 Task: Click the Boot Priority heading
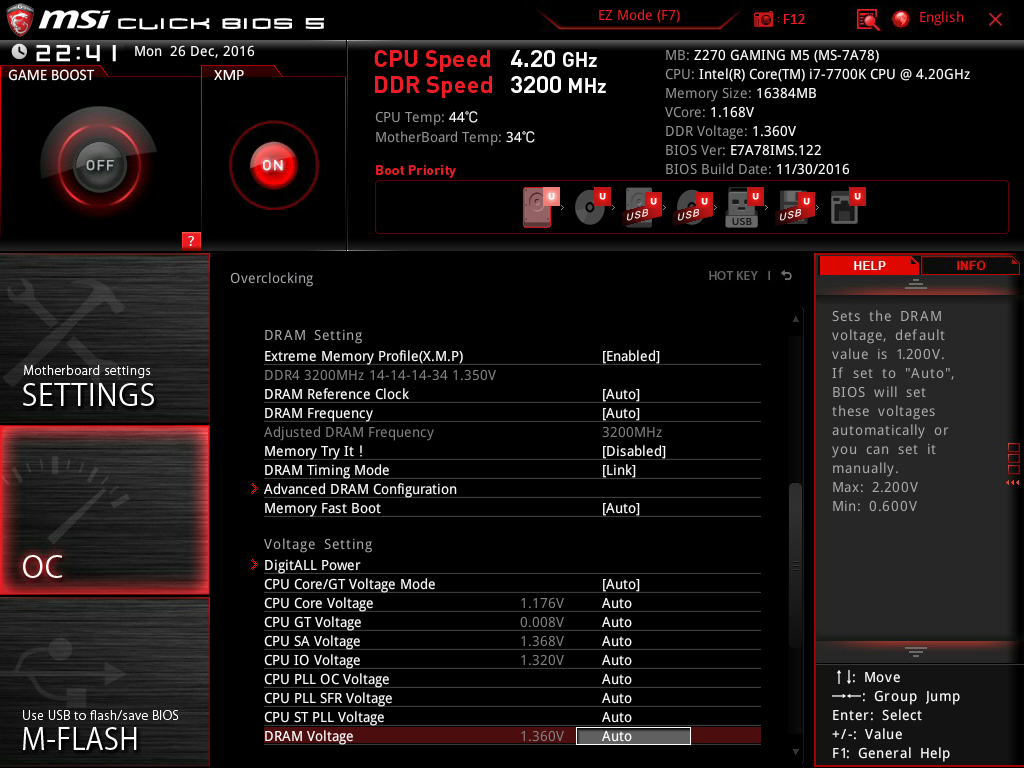(415, 170)
